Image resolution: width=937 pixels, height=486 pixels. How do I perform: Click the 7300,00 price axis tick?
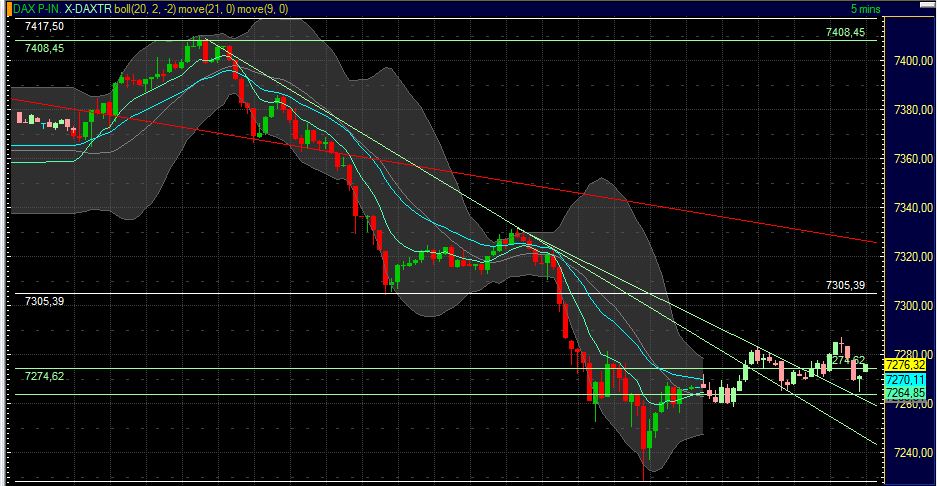click(x=913, y=306)
